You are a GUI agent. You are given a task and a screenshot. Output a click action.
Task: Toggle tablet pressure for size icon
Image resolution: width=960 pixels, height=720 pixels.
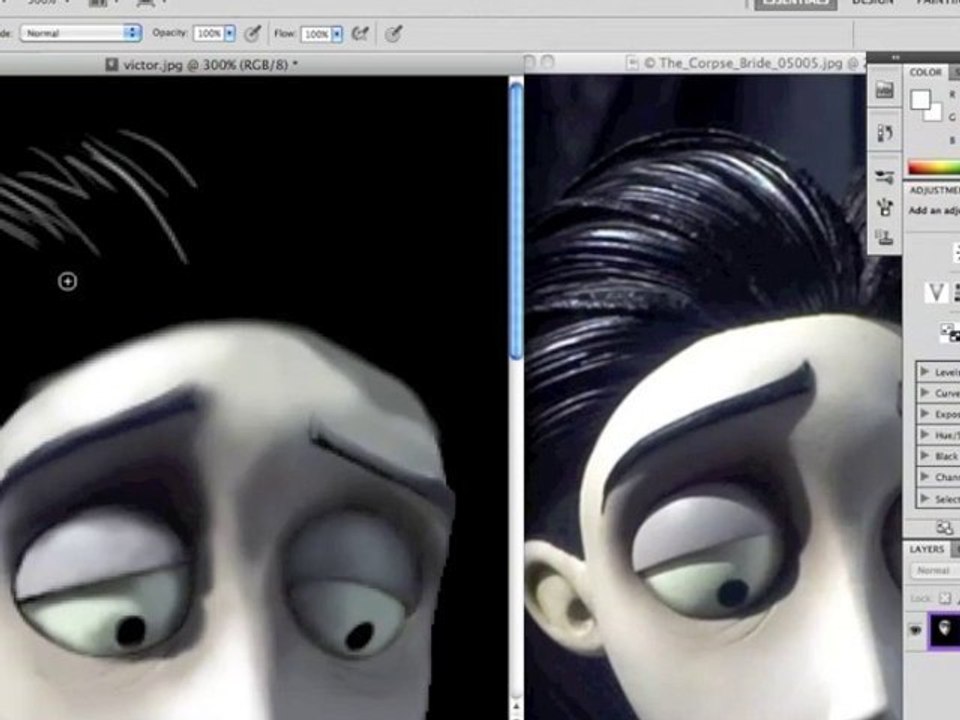coord(393,34)
